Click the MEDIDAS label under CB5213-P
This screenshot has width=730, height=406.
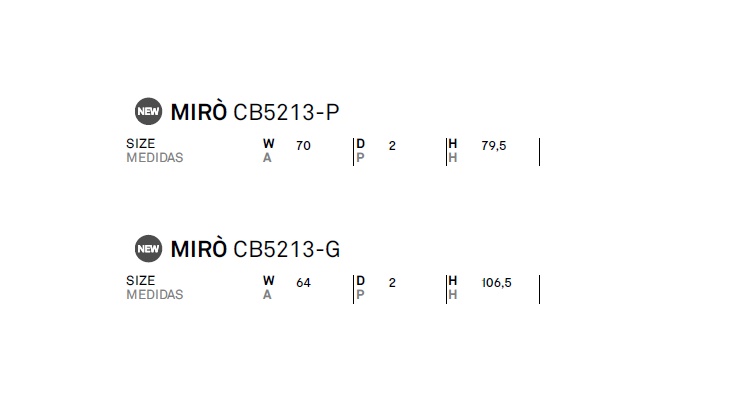click(155, 158)
